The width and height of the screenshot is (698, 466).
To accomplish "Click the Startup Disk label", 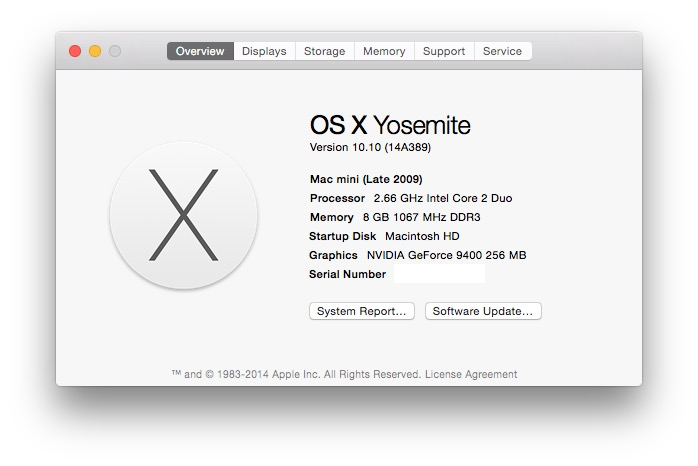I will (342, 236).
